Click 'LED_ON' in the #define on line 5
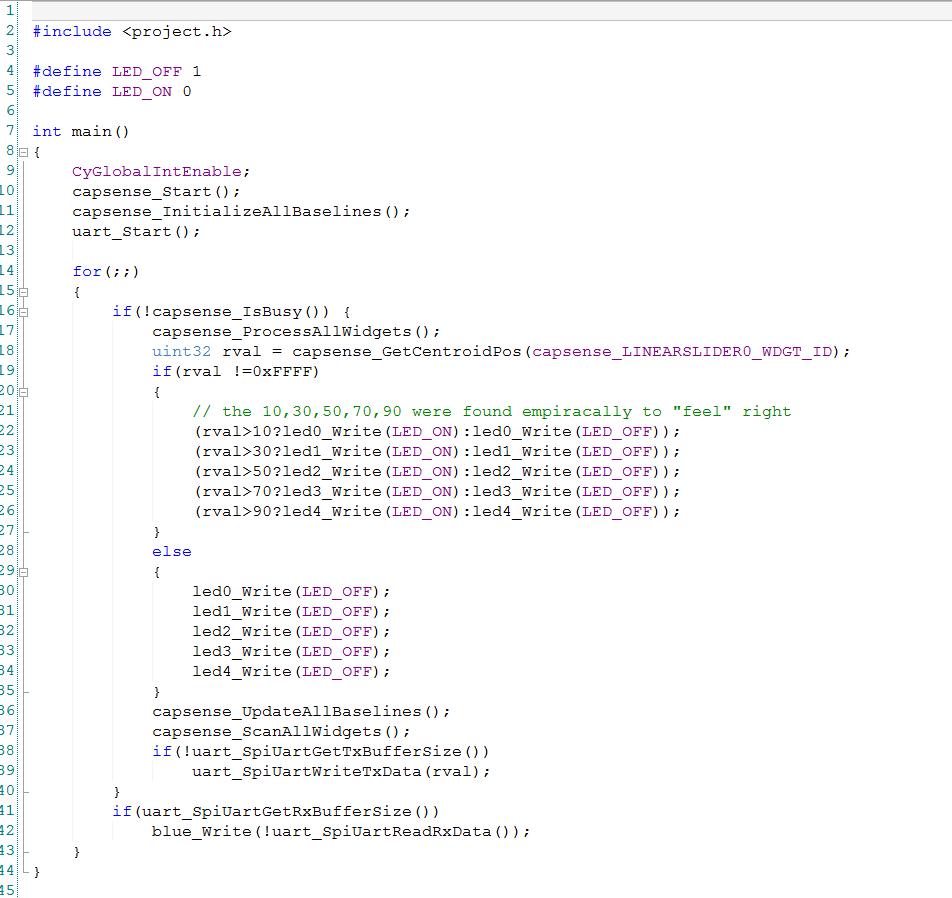Screen dimensions: 952x898 pyautogui.click(x=142, y=92)
